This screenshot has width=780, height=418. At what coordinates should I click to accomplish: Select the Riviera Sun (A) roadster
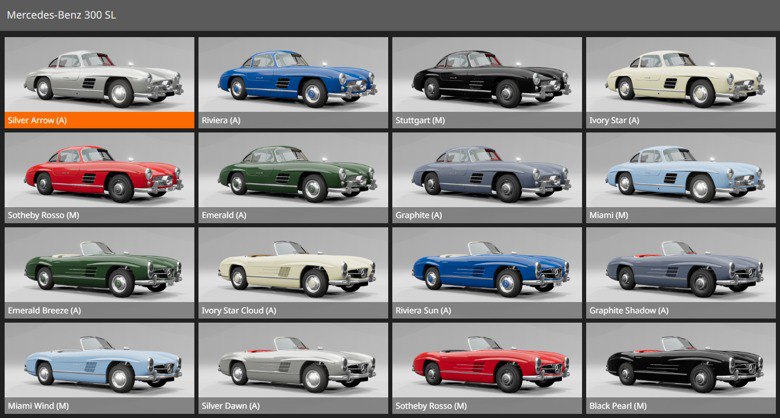[x=488, y=265]
